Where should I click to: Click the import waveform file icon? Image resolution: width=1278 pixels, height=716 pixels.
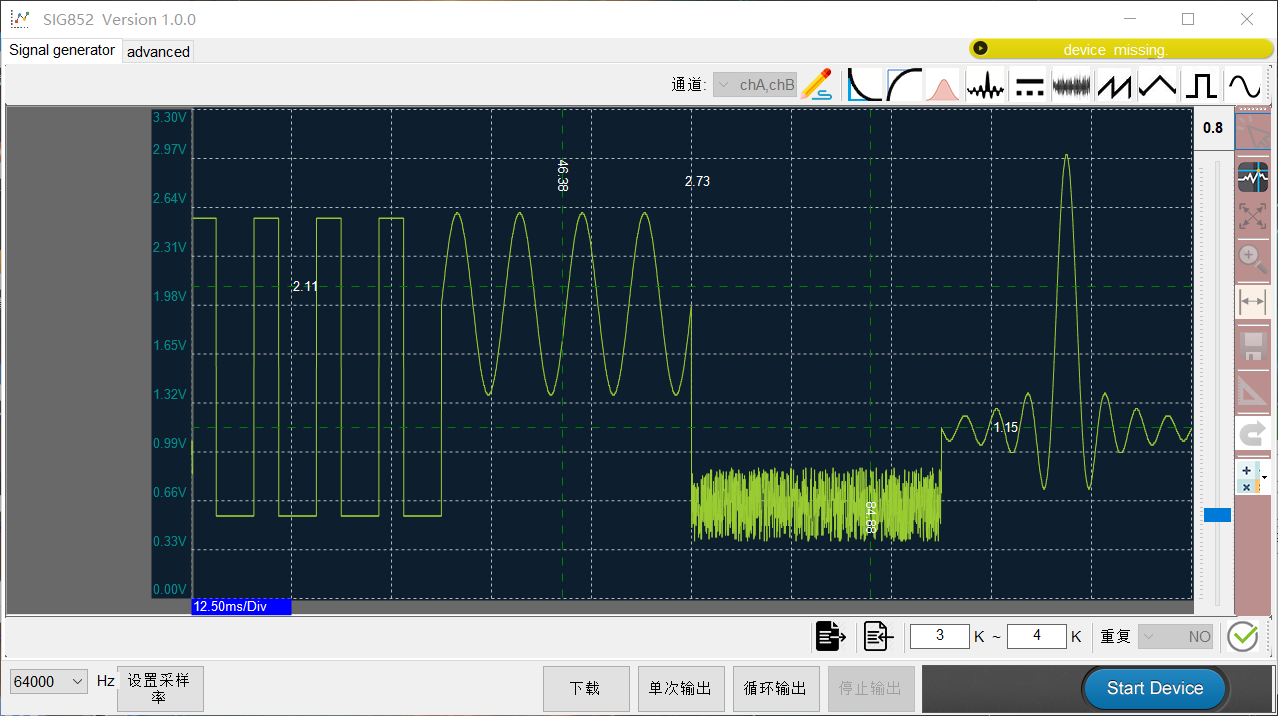click(x=878, y=636)
